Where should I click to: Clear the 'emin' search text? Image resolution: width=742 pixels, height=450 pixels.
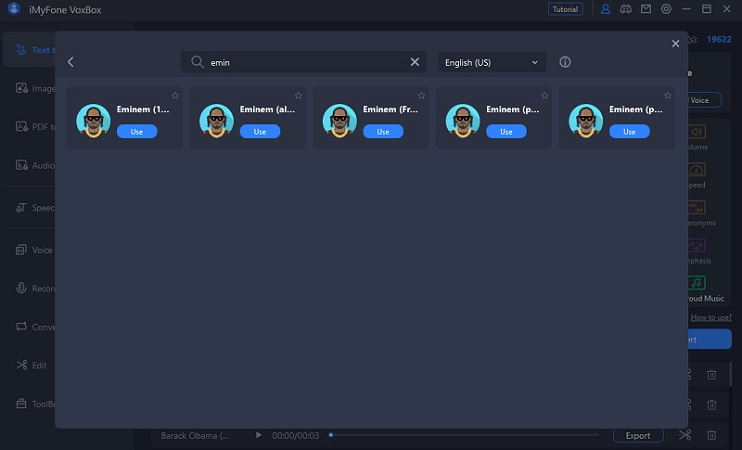[x=415, y=62]
